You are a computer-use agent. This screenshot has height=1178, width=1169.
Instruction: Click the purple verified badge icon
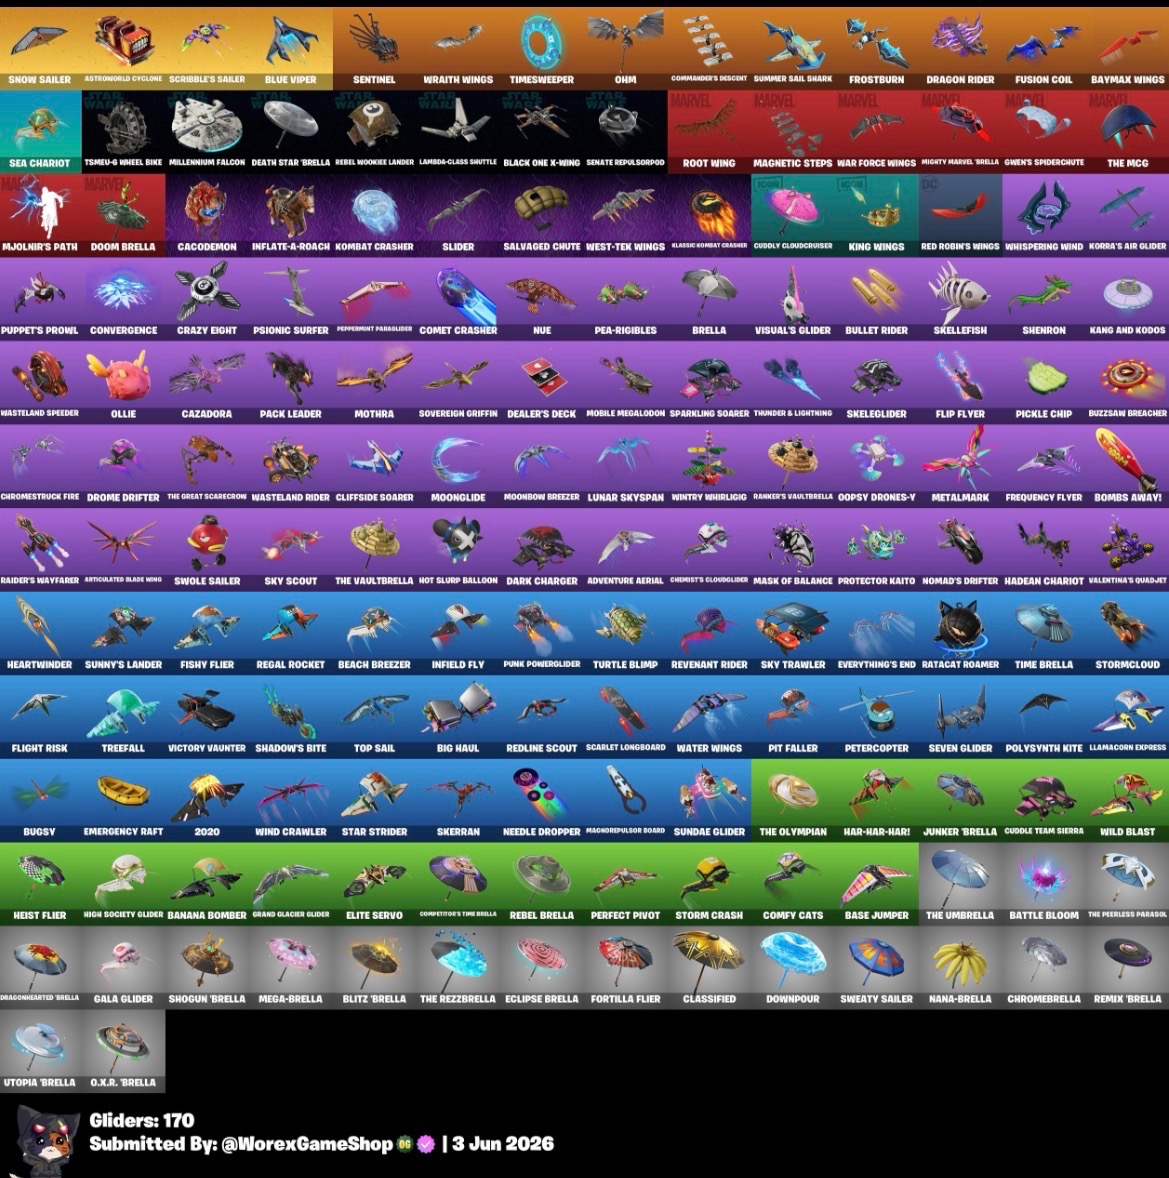426,1144
